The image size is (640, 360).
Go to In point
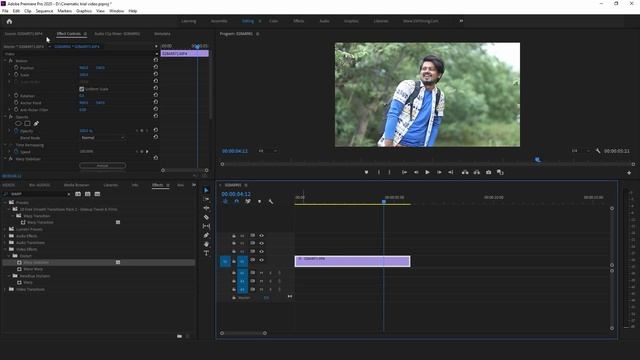404,172
